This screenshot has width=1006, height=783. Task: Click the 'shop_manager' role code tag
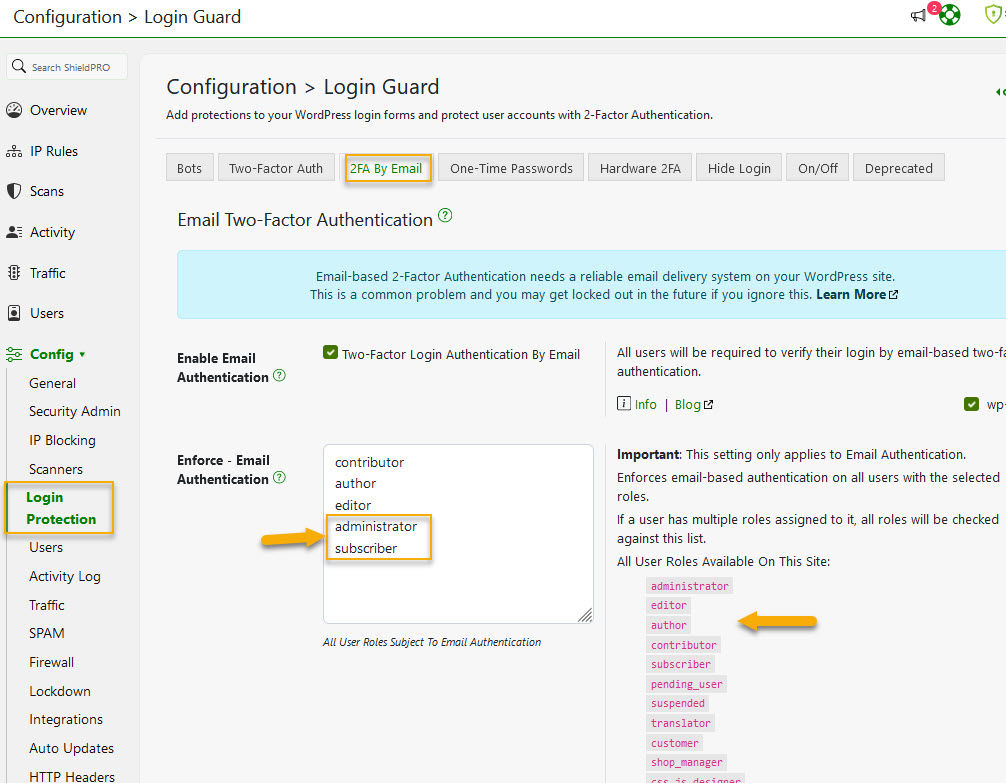686,762
